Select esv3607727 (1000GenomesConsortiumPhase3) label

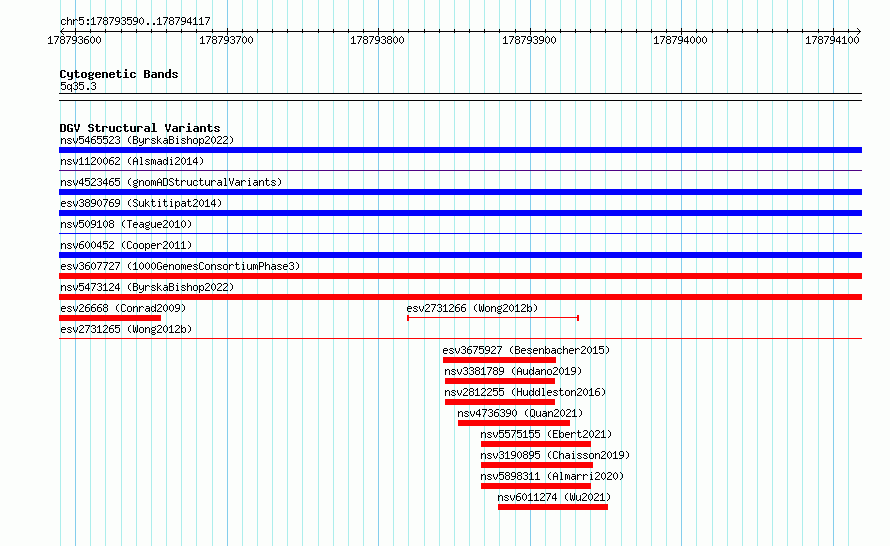180,266
